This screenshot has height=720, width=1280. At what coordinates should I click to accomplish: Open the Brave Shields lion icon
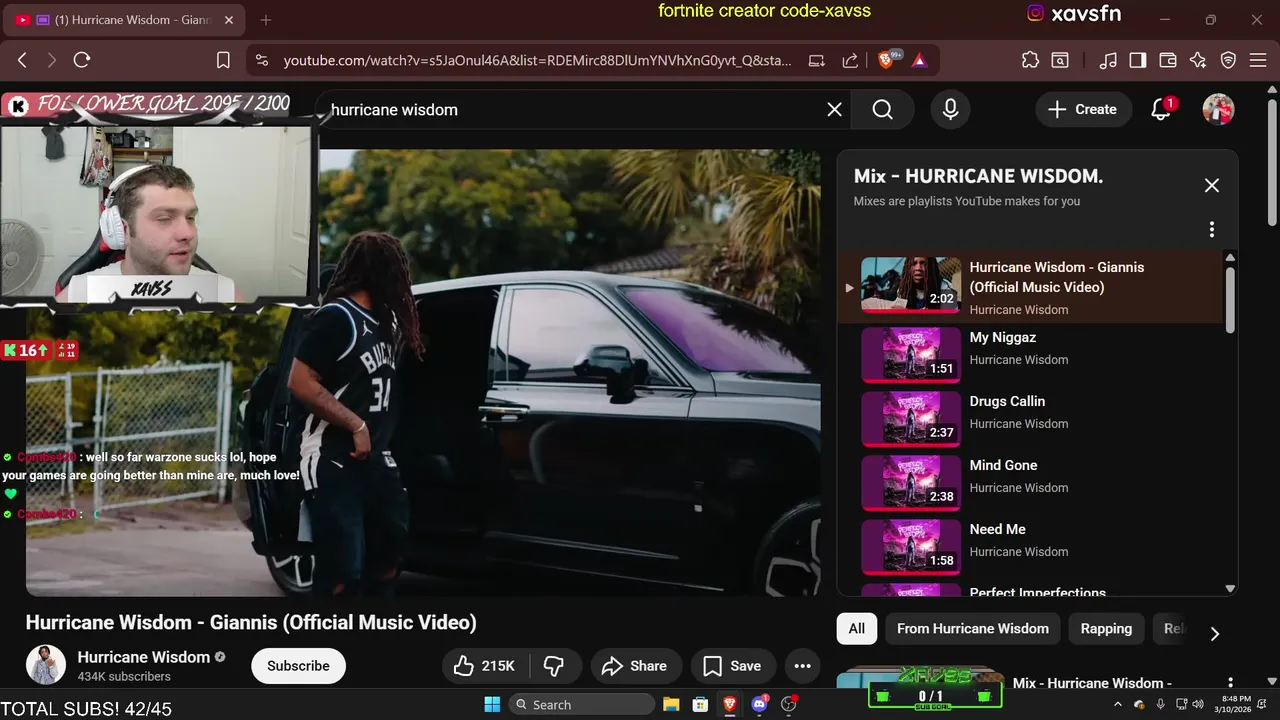click(x=887, y=60)
